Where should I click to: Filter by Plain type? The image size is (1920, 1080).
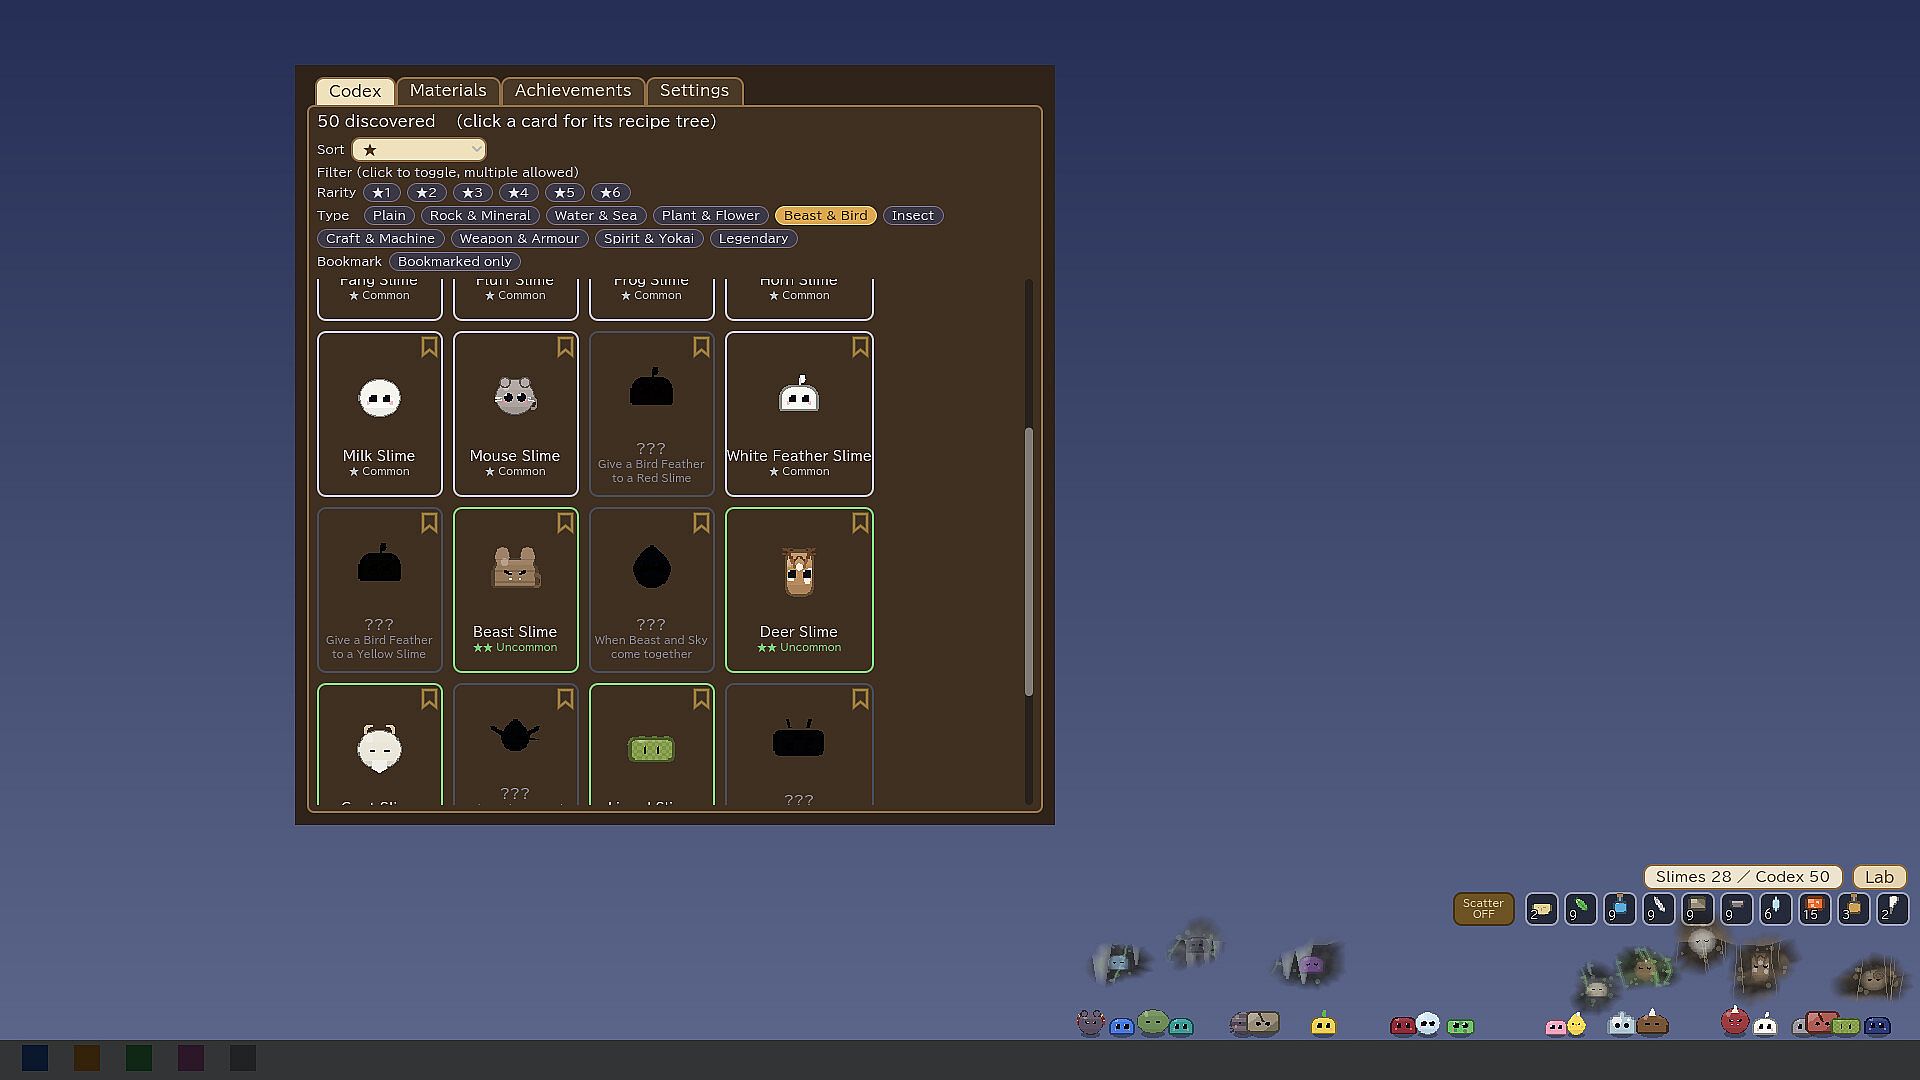click(389, 216)
